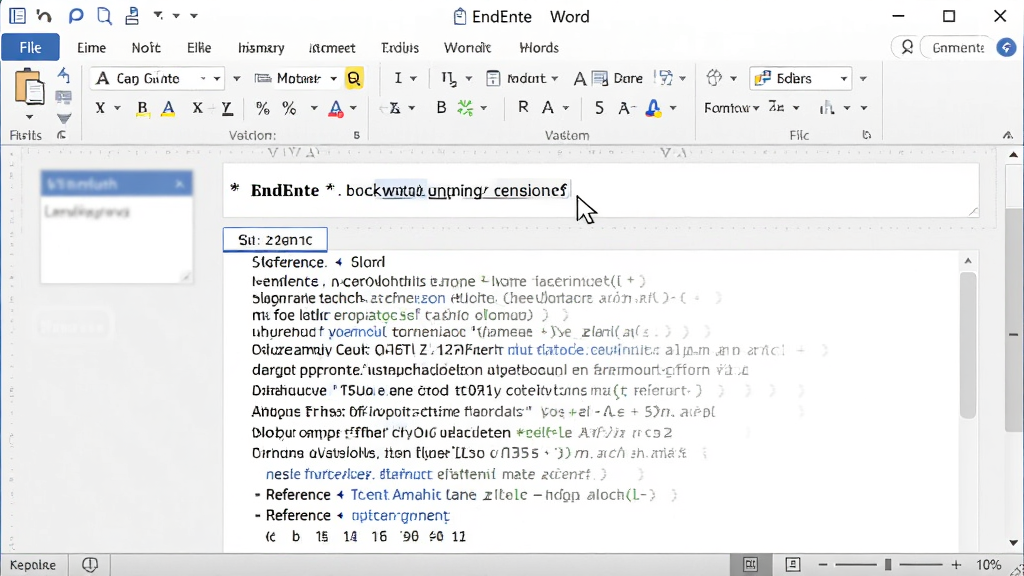1024x576 pixels.
Task: Click the 10% zoom level
Action: coord(989,564)
